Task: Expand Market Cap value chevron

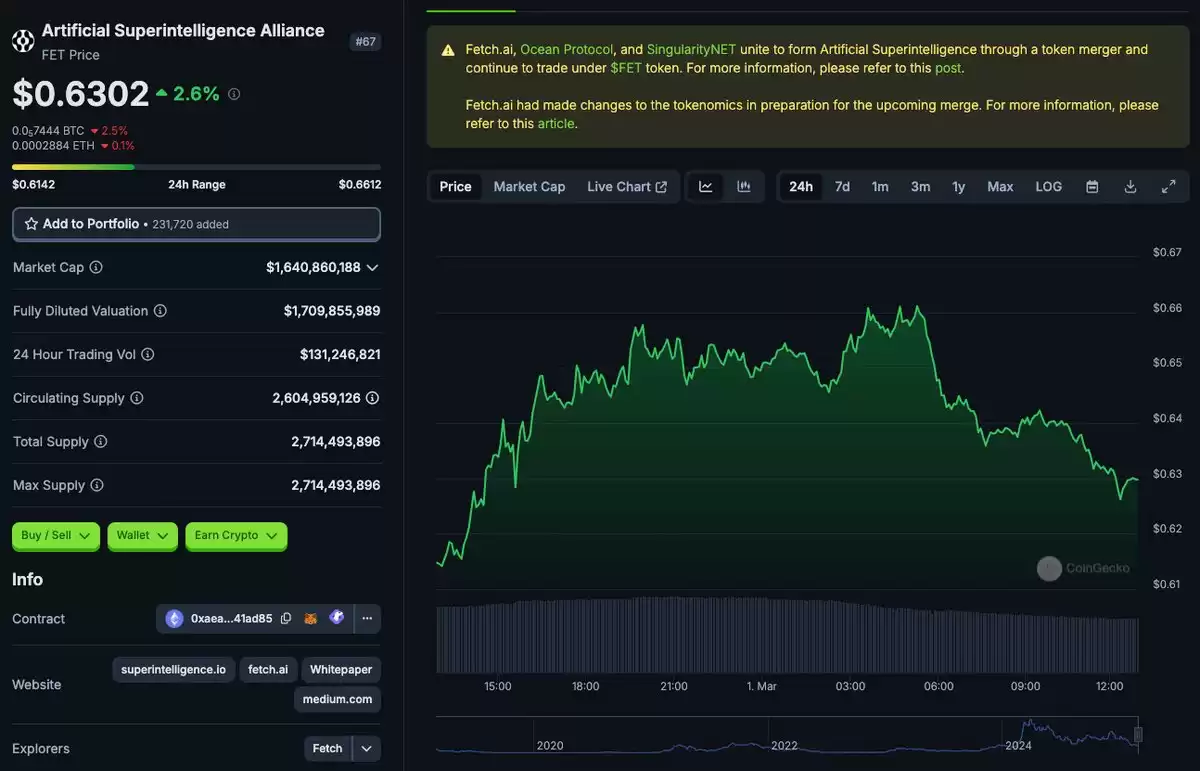Action: [x=373, y=268]
